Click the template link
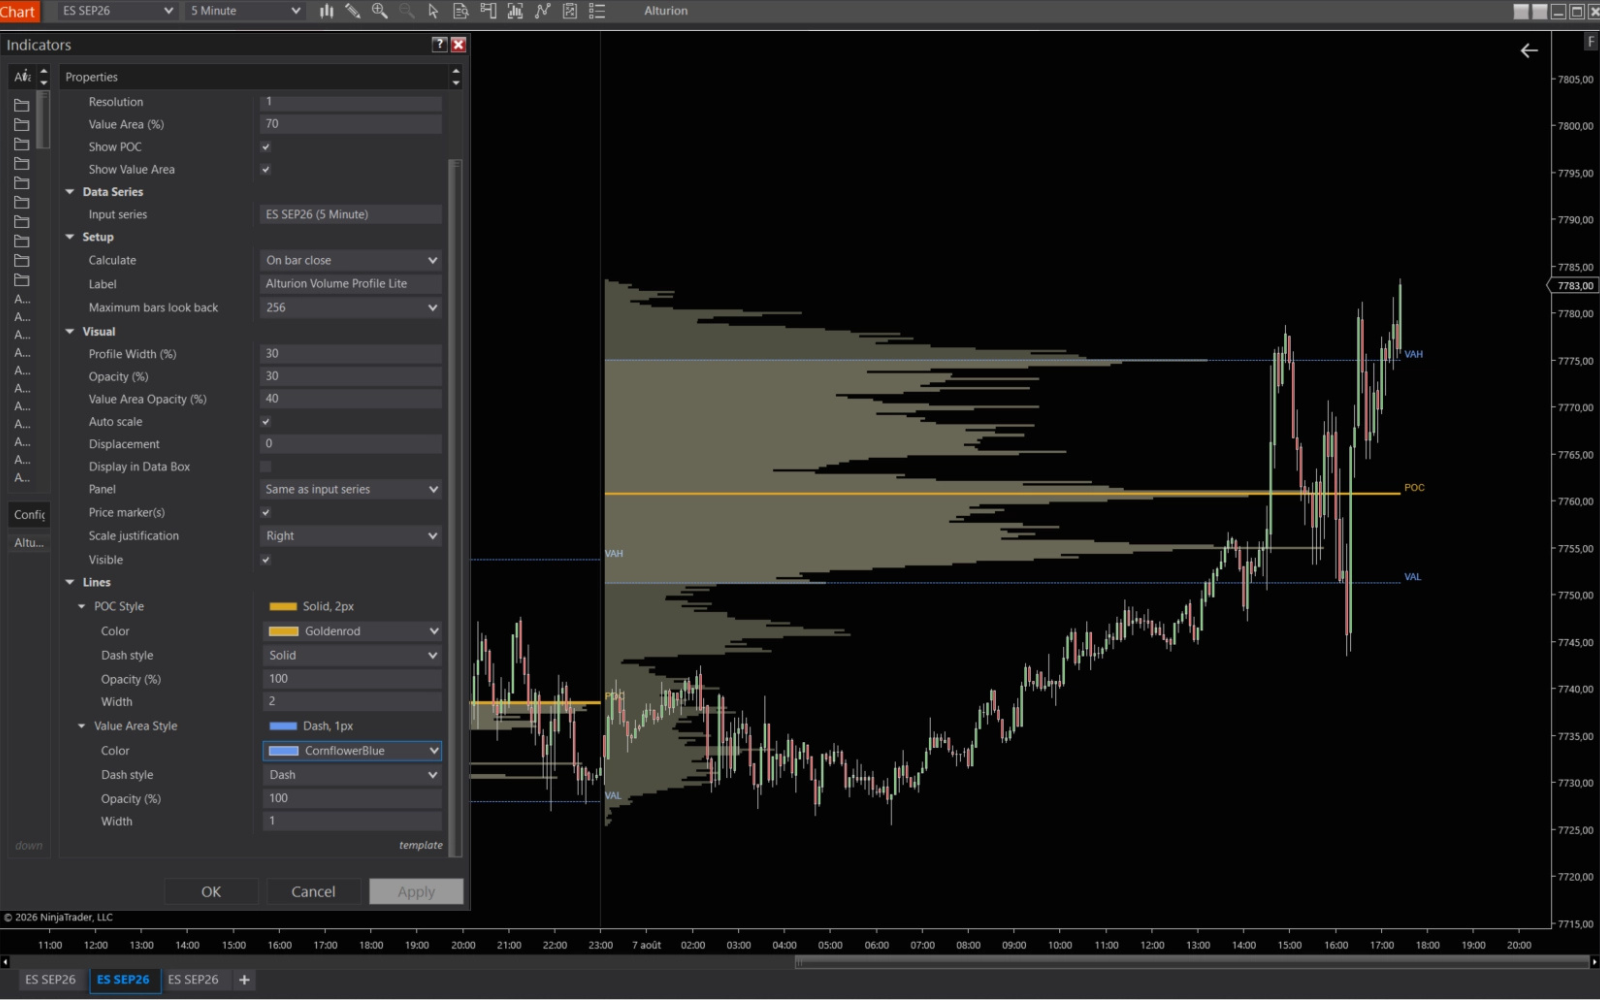 tap(421, 846)
